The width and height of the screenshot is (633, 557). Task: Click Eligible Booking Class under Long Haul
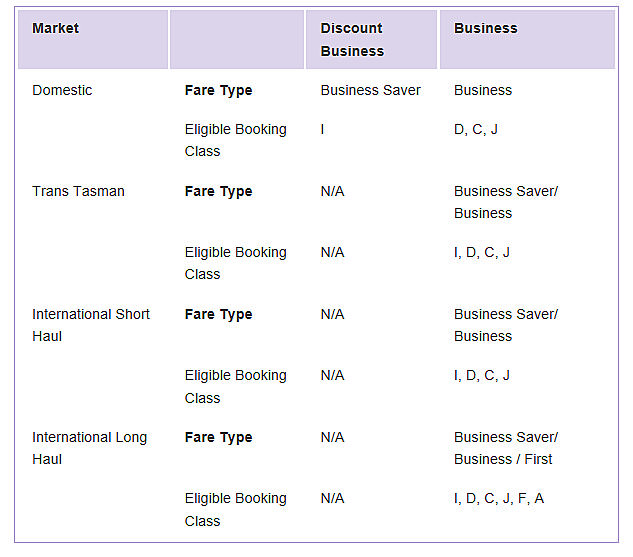[x=236, y=510]
